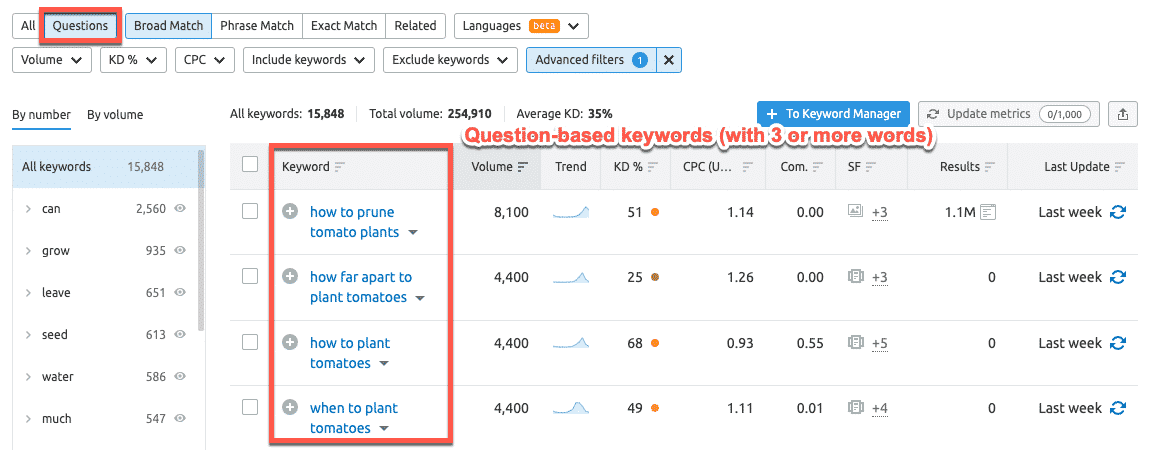Expand the 'grow' keyword group

[28, 251]
